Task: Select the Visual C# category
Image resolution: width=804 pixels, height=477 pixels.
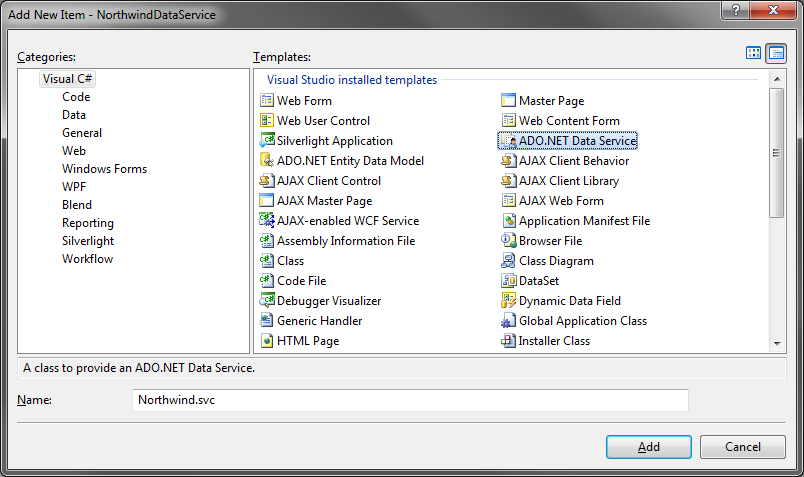Action: pyautogui.click(x=67, y=79)
